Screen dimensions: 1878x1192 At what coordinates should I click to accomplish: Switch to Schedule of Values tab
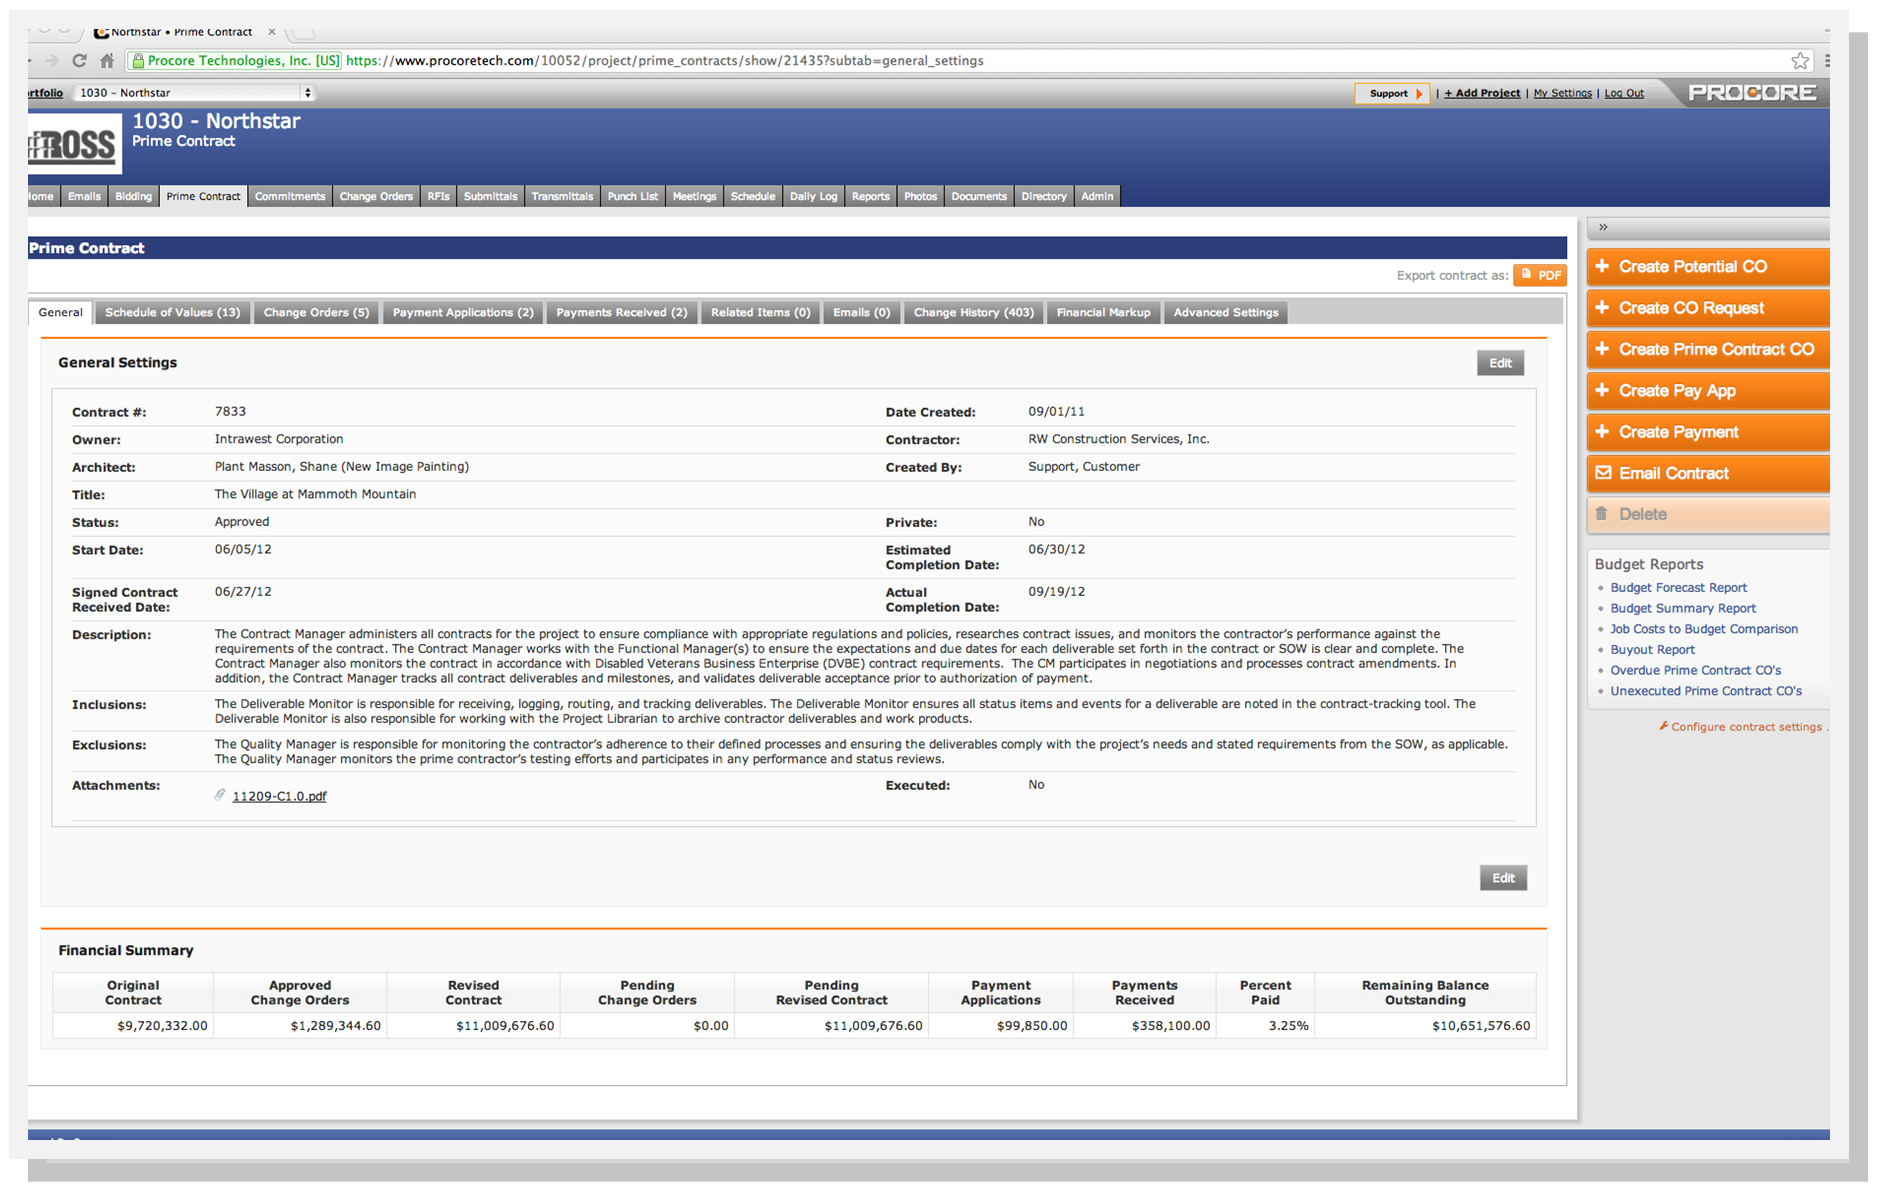point(172,313)
